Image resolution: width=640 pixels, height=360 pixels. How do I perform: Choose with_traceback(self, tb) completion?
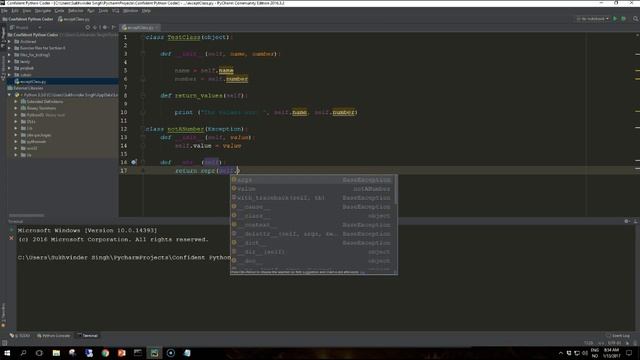pyautogui.click(x=312, y=198)
